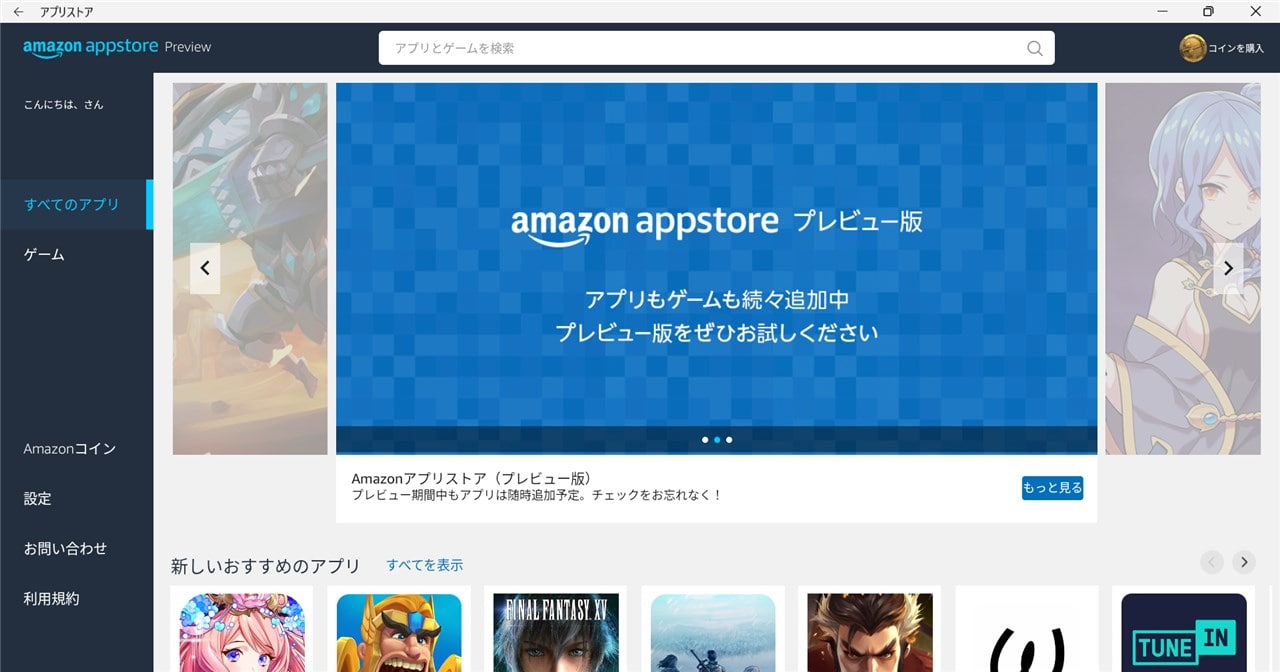Open the Amazon coin purchase icon
Screen dimensions: 1280x672
click(x=1192, y=48)
